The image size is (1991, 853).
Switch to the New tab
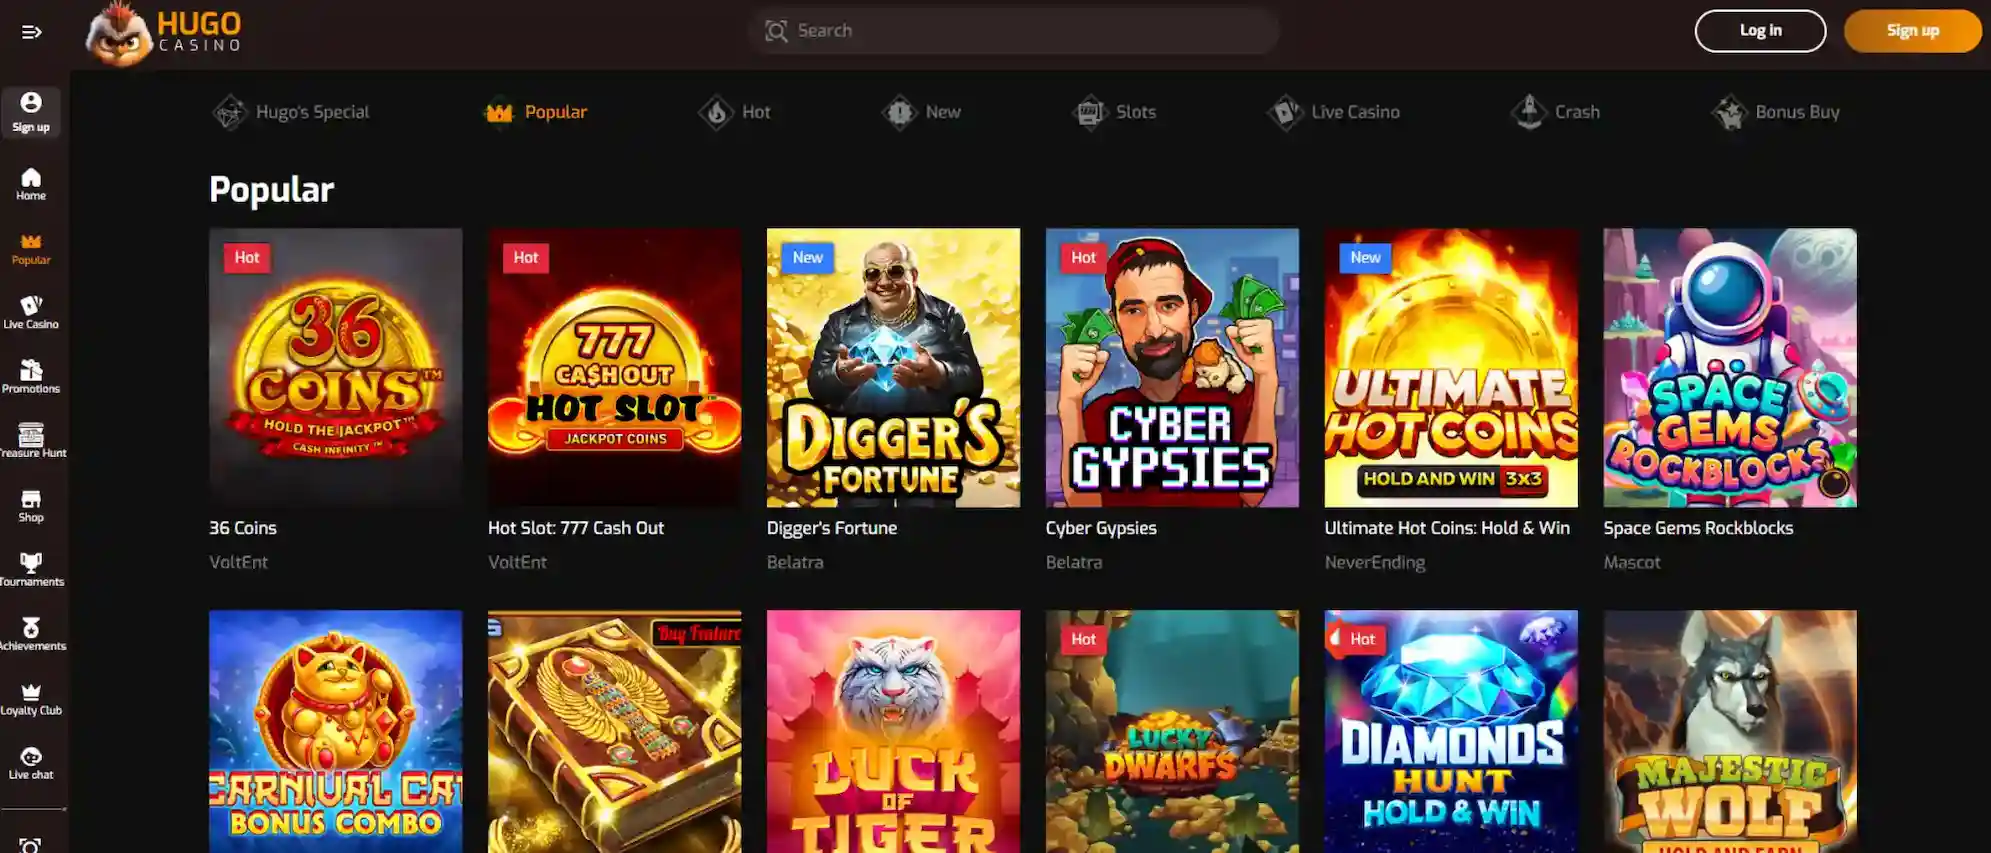[x=921, y=112]
